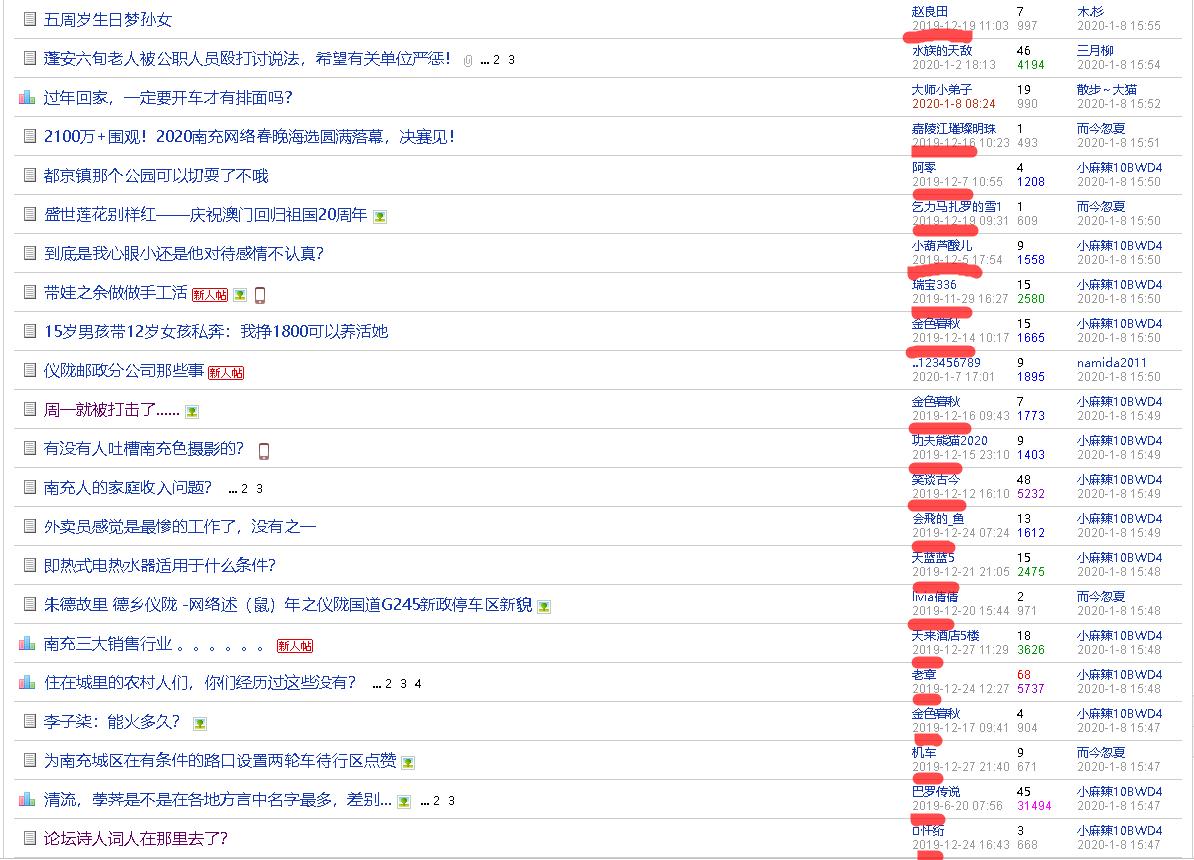View author profile "大师小弟子"
The width and height of the screenshot is (1194, 860).
(x=941, y=90)
